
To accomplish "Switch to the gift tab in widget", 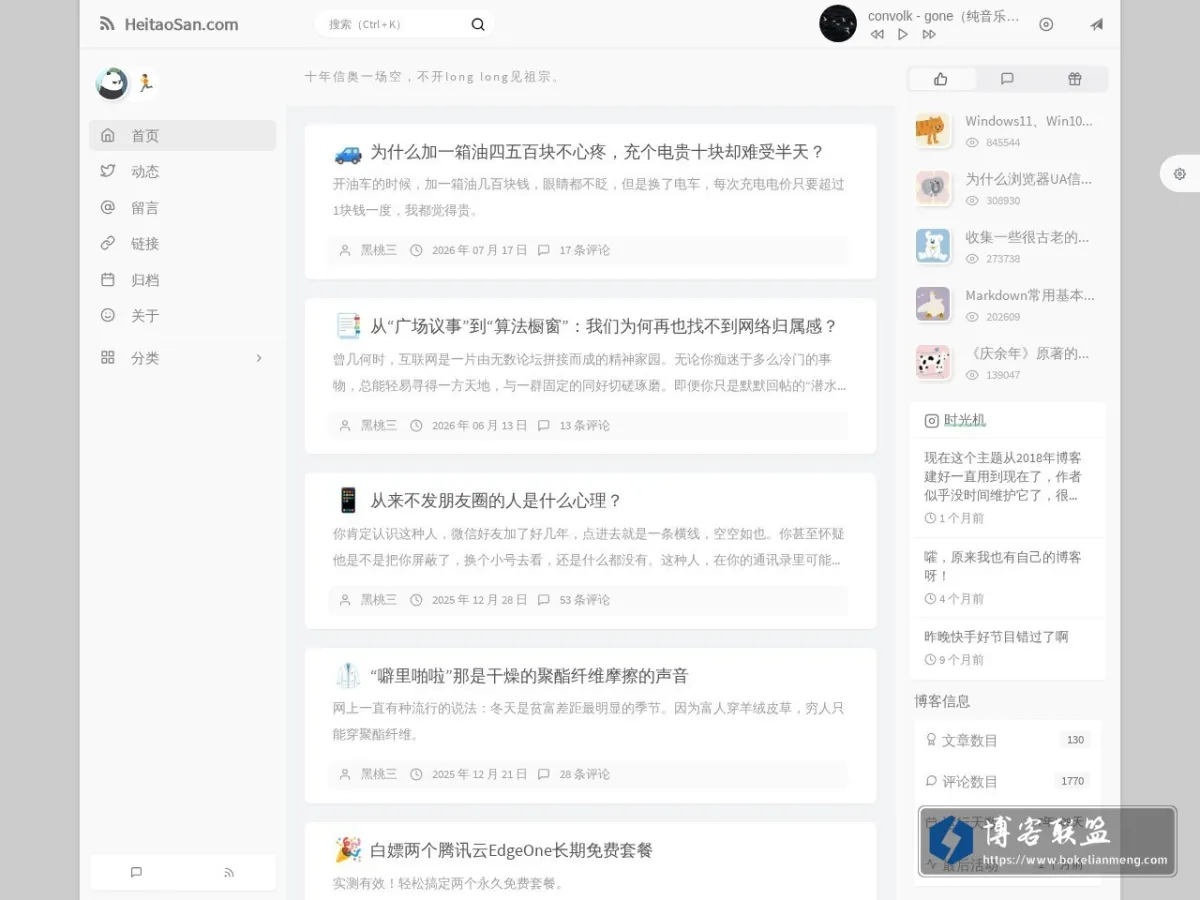I will point(1074,79).
